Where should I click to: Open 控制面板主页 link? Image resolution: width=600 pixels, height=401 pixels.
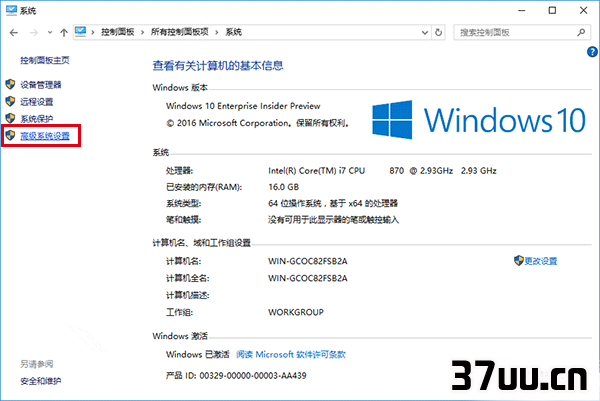(45, 60)
